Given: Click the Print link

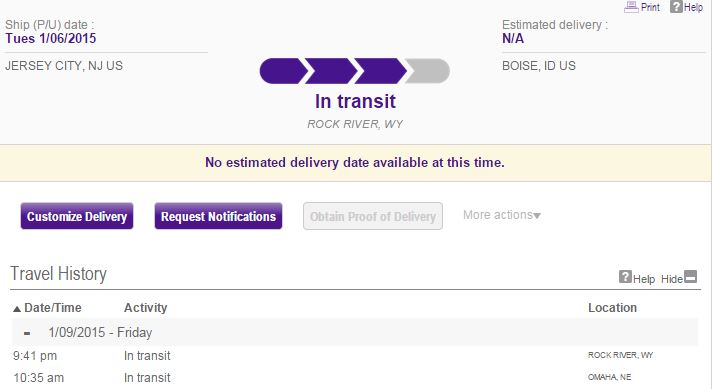Looking at the screenshot, I should [650, 7].
